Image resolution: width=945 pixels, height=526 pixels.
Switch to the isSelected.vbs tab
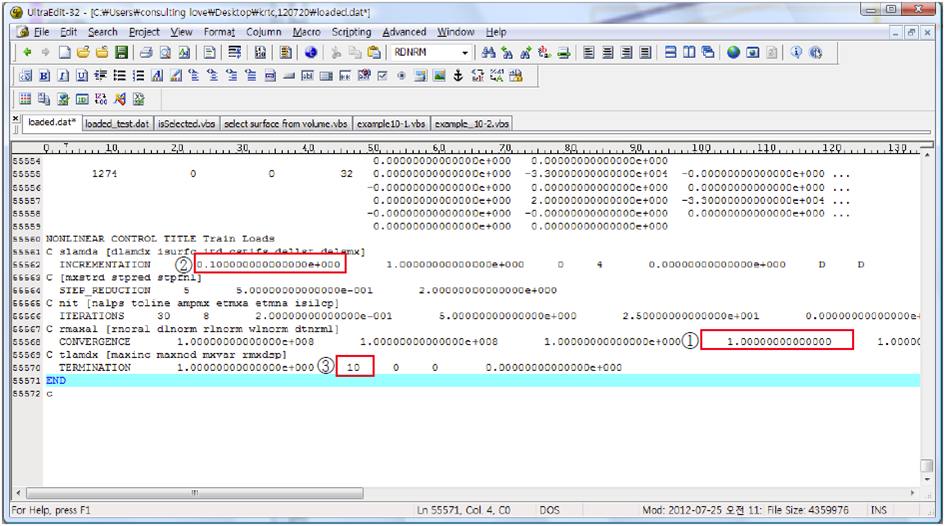coord(186,124)
